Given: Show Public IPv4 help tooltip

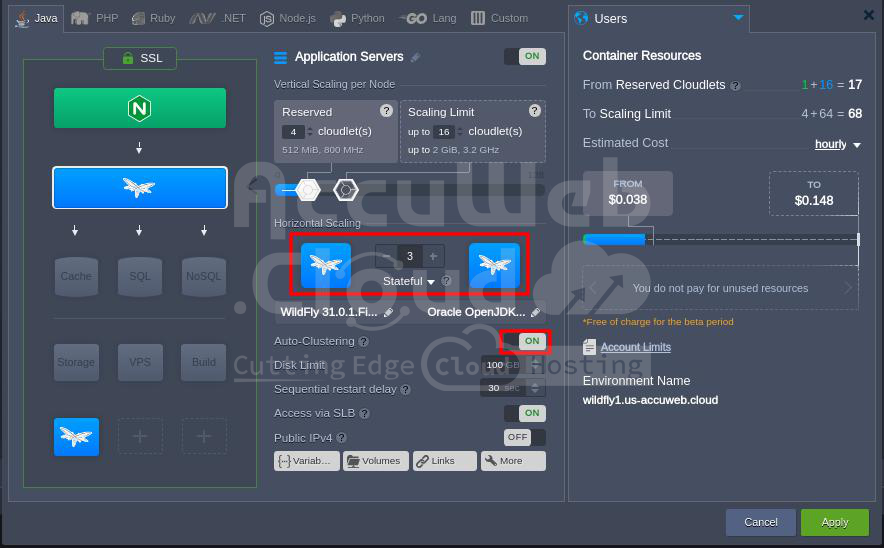Looking at the screenshot, I should point(341,438).
